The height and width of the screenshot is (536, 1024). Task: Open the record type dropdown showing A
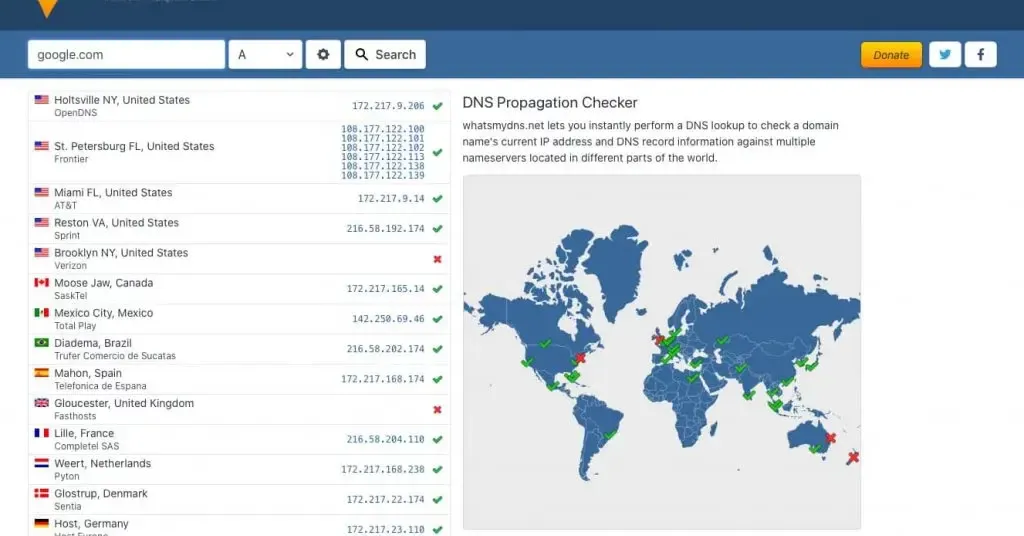coord(265,55)
